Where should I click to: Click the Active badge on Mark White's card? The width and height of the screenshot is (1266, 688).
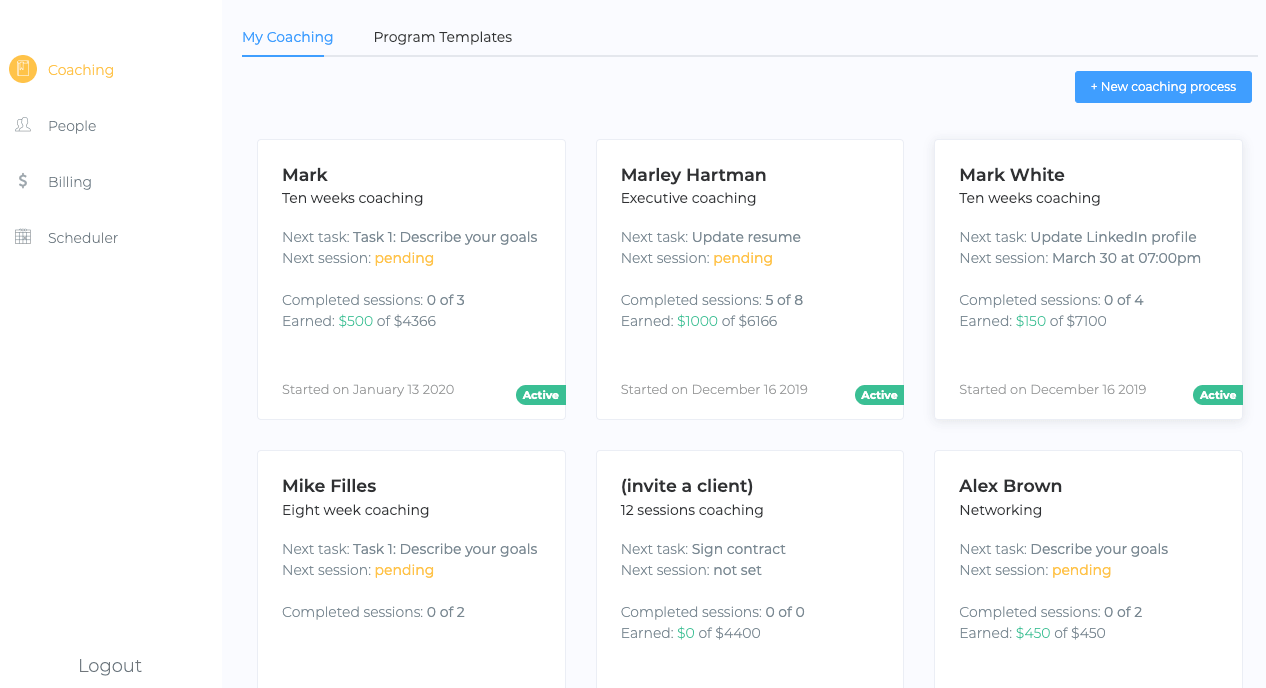point(1218,395)
